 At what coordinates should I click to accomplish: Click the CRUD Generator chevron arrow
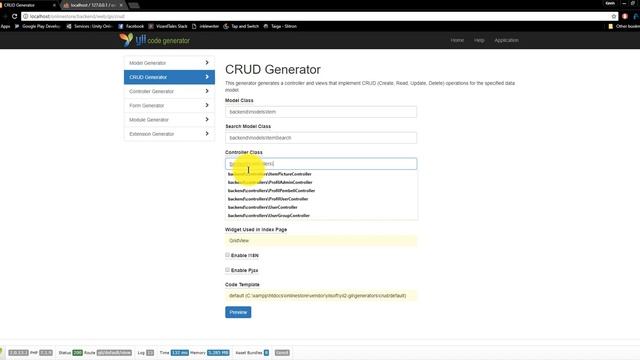tap(207, 77)
